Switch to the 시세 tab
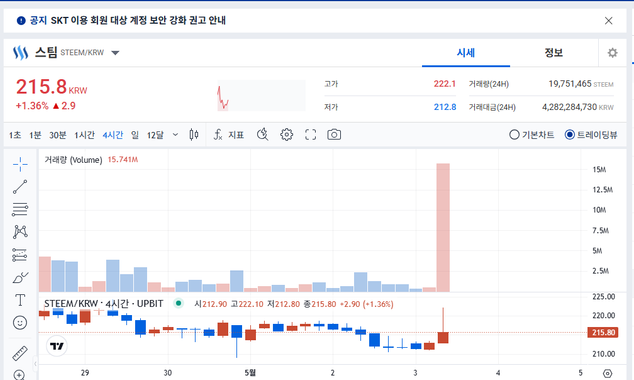The height and width of the screenshot is (380, 634). coord(466,53)
